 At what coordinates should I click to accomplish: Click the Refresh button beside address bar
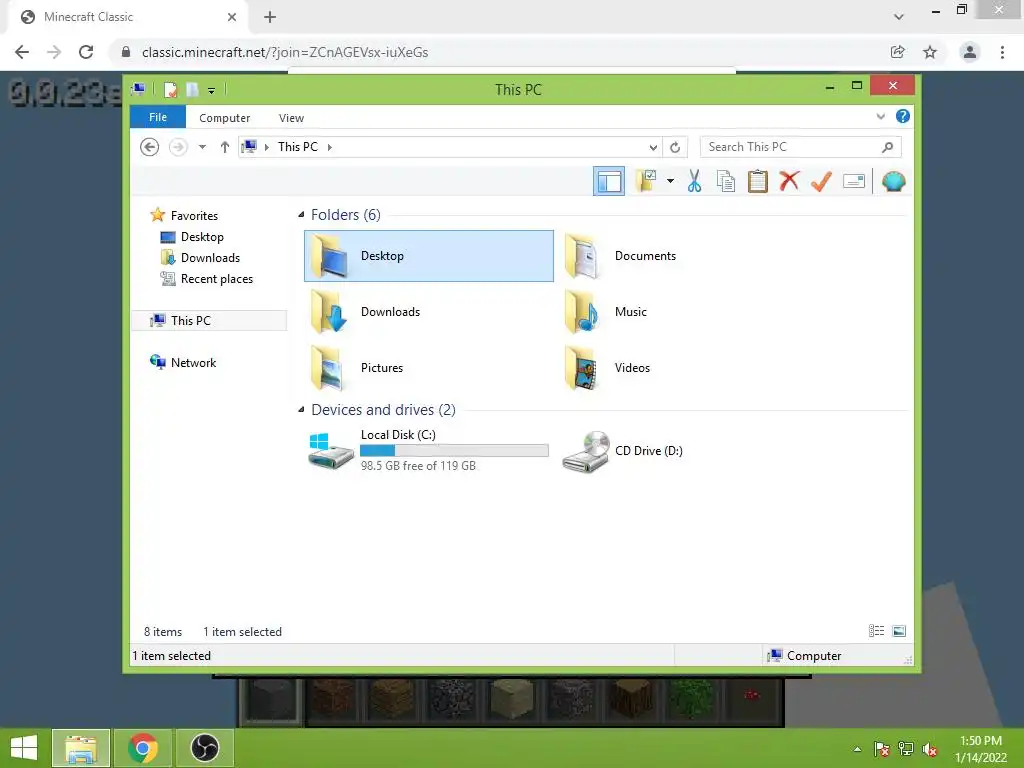[675, 148]
